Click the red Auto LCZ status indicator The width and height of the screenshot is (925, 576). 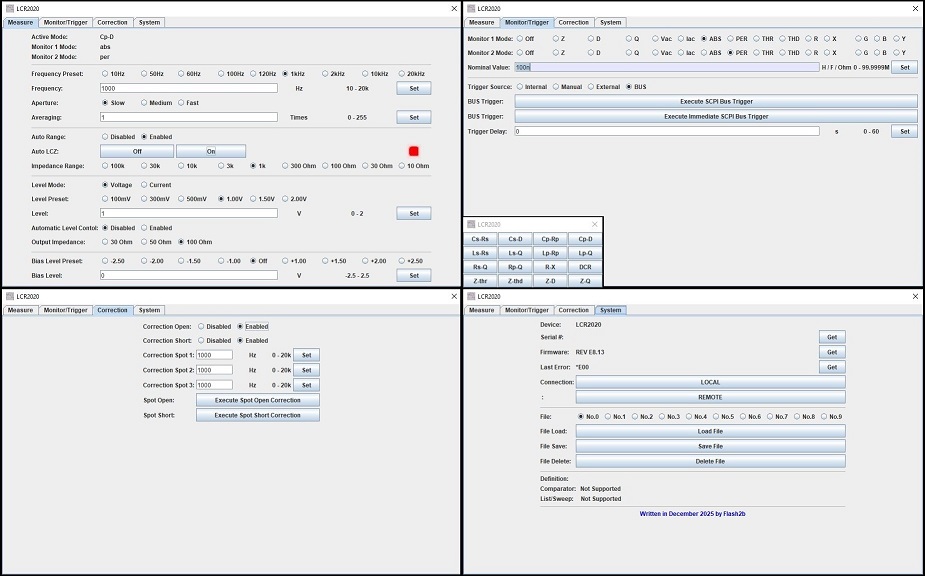click(x=414, y=152)
